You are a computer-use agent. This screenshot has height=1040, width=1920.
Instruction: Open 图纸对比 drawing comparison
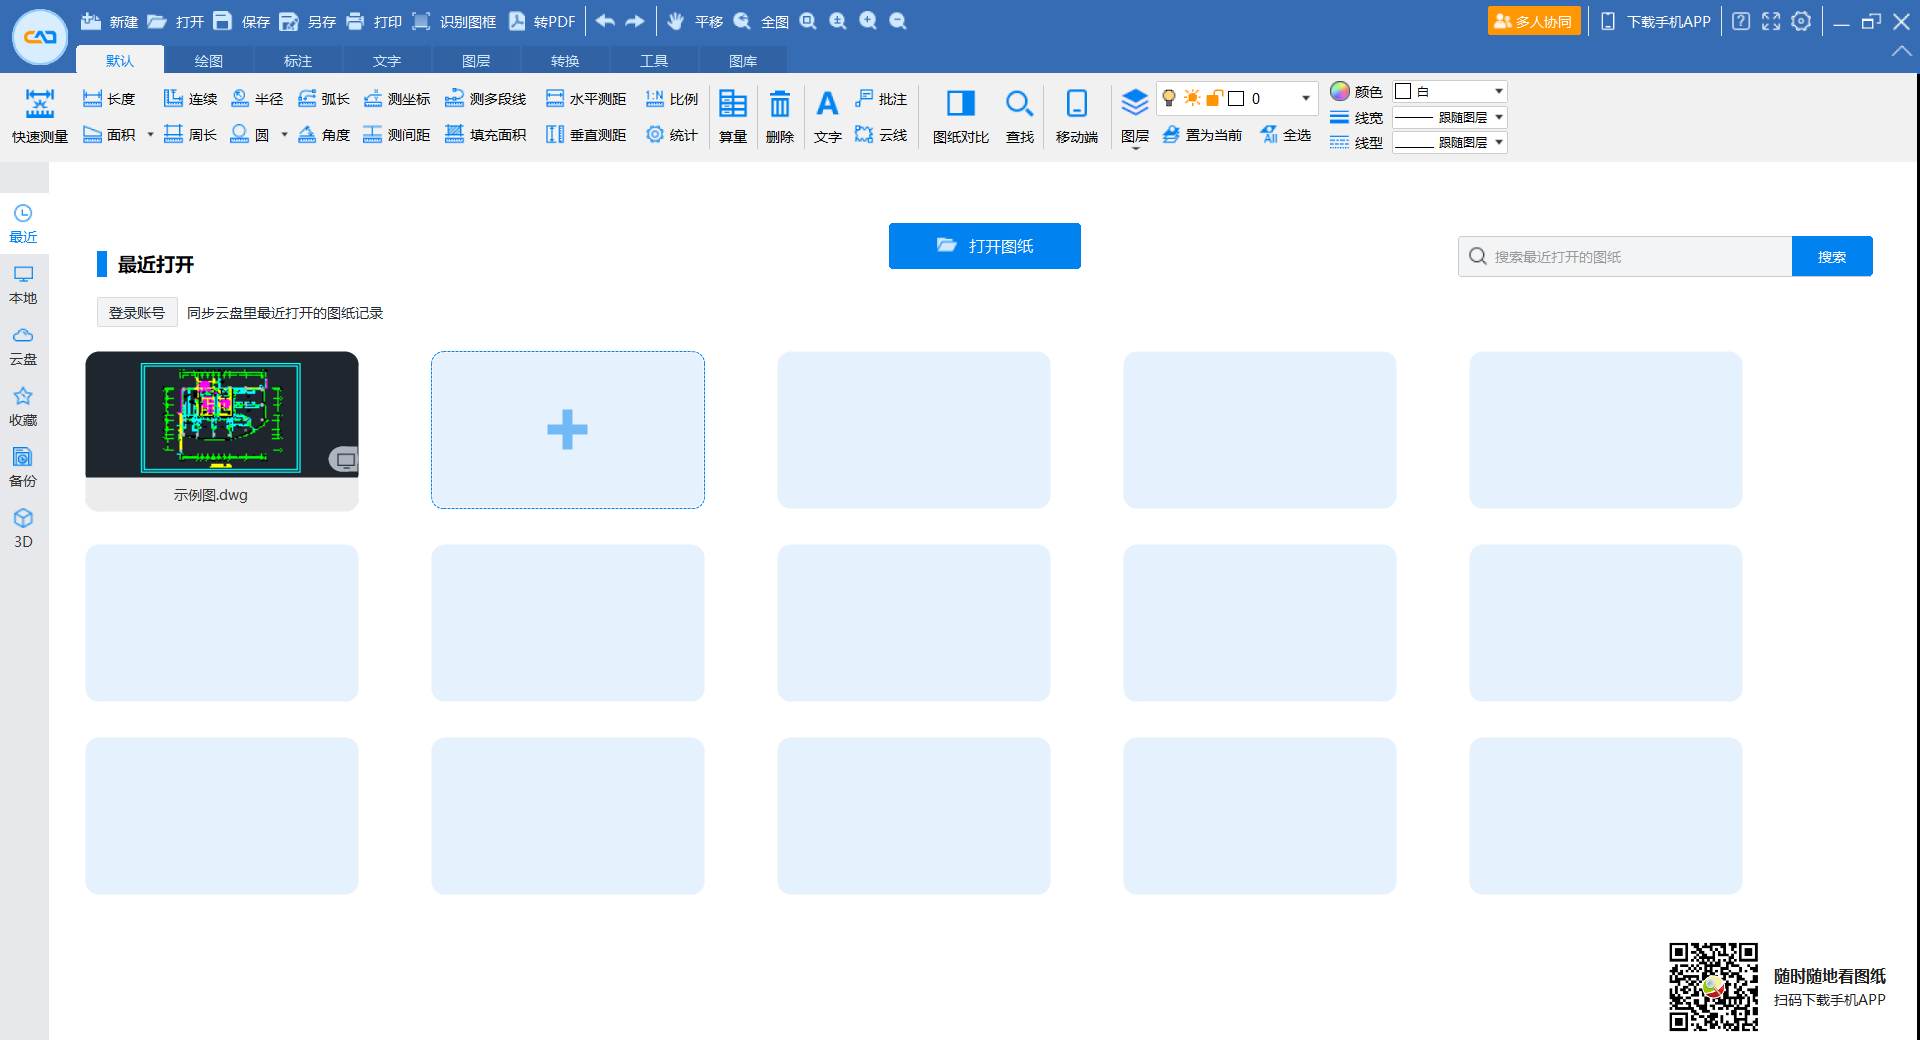(x=961, y=117)
